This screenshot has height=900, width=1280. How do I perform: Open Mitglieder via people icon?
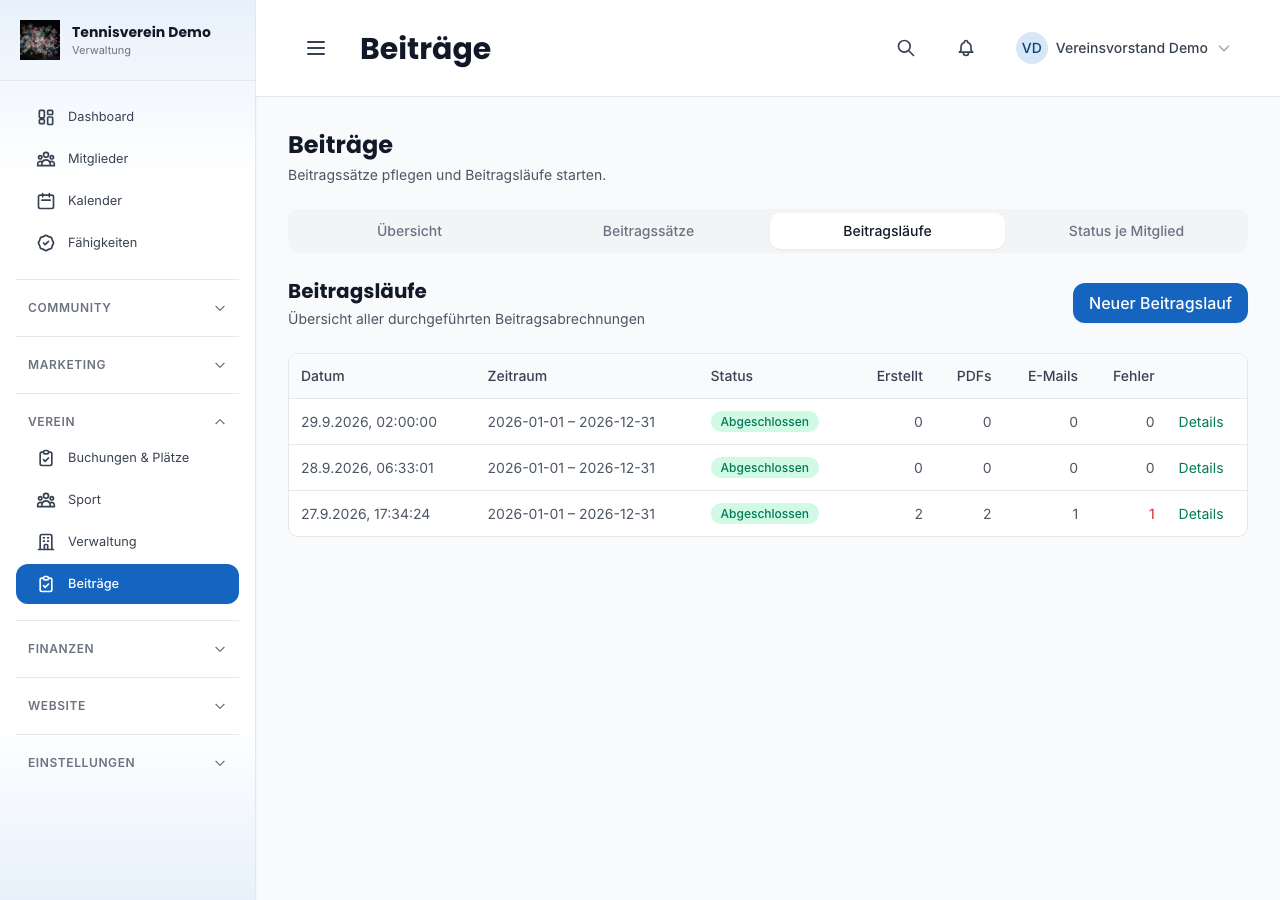[46, 159]
